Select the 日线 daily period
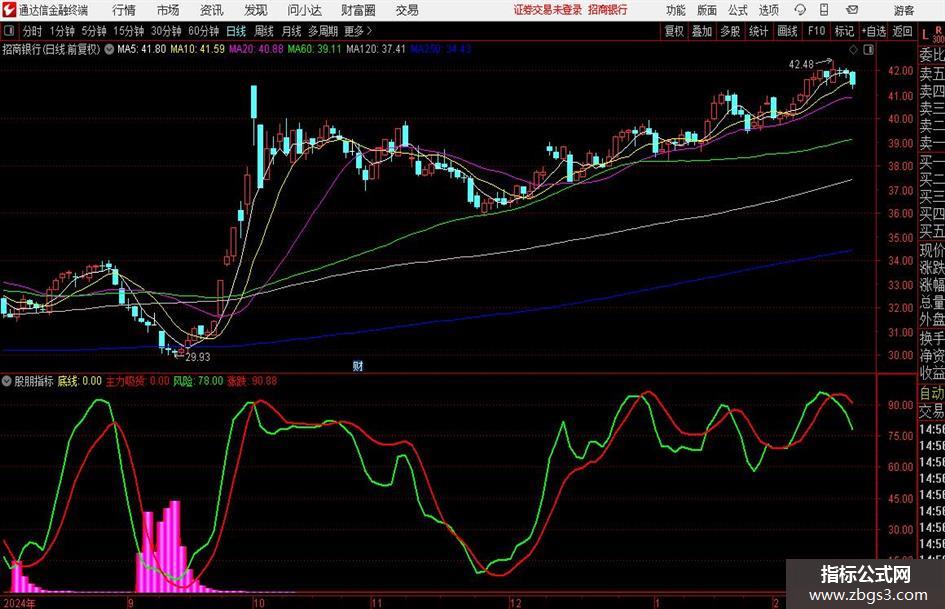 [x=236, y=31]
